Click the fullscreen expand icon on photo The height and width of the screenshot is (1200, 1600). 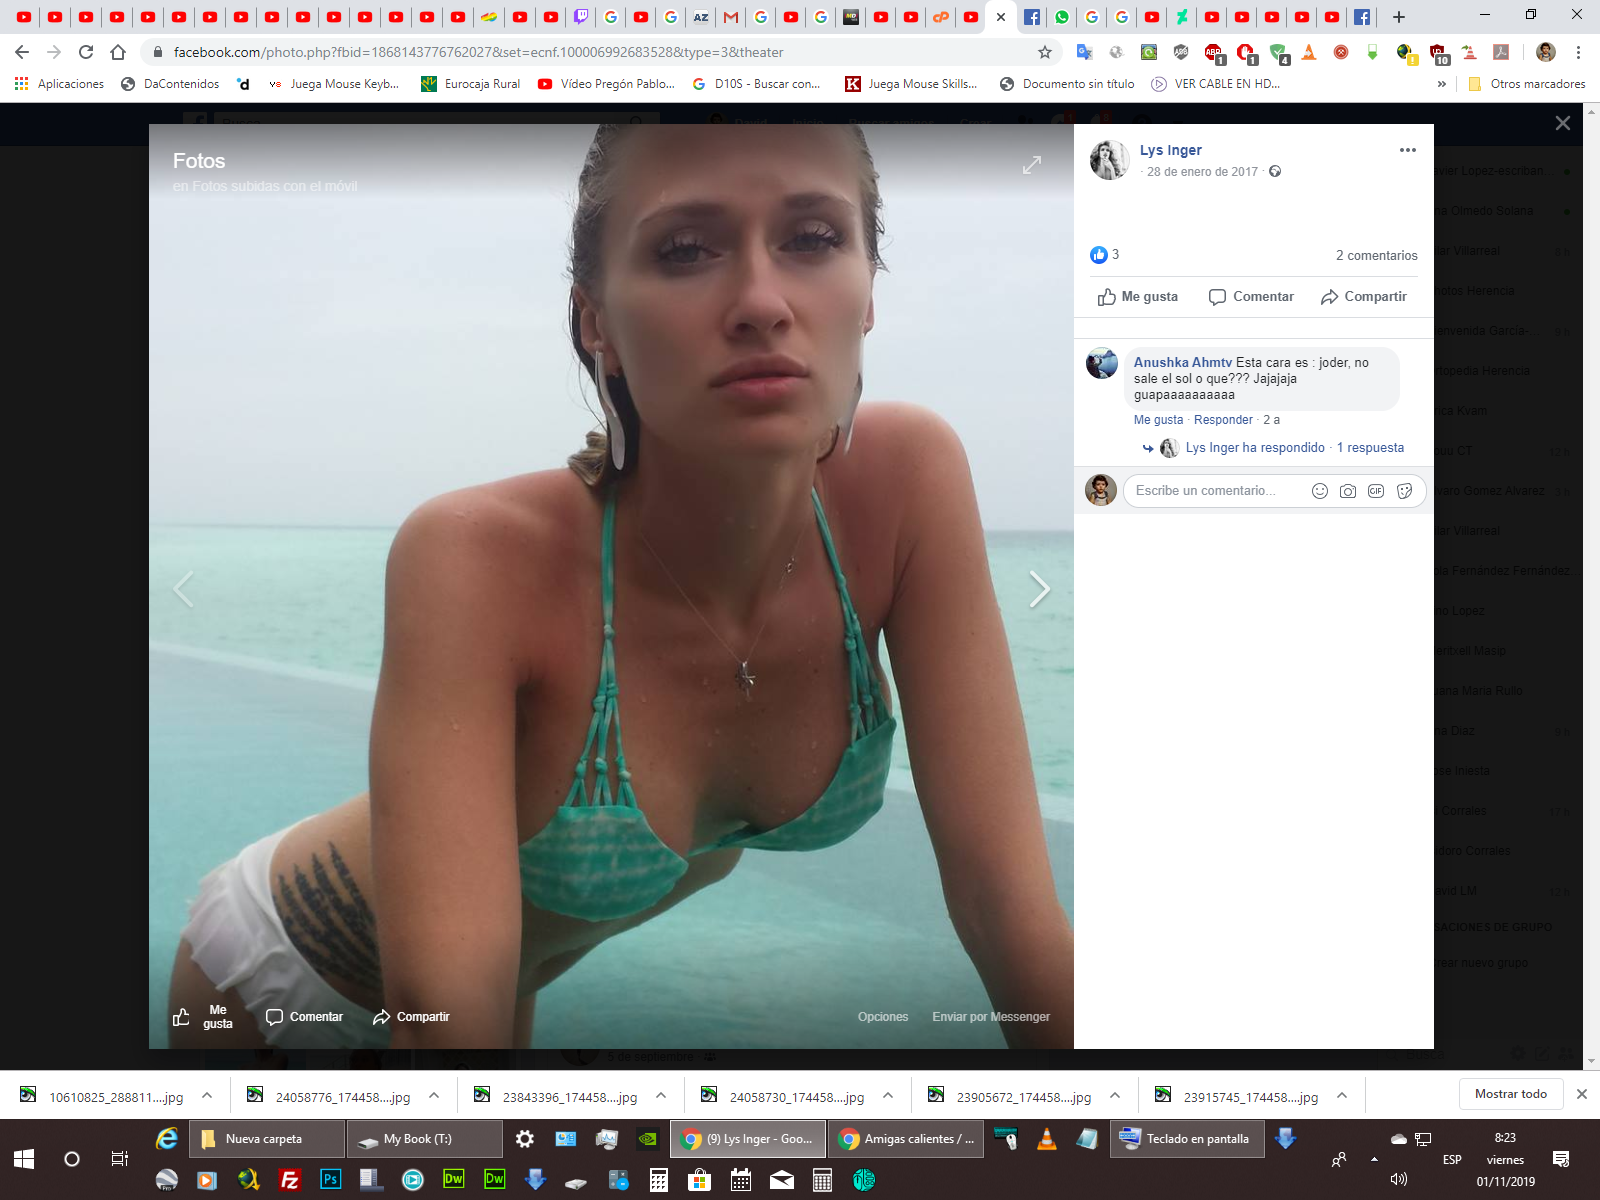1032,165
